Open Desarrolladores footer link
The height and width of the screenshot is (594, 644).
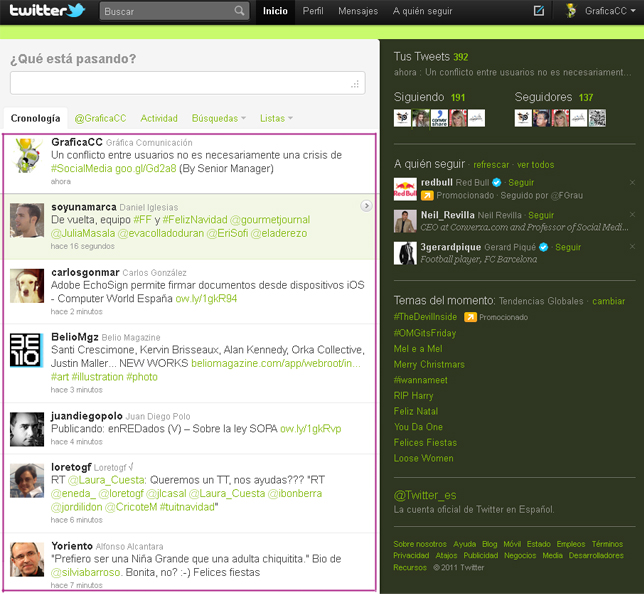(596, 555)
